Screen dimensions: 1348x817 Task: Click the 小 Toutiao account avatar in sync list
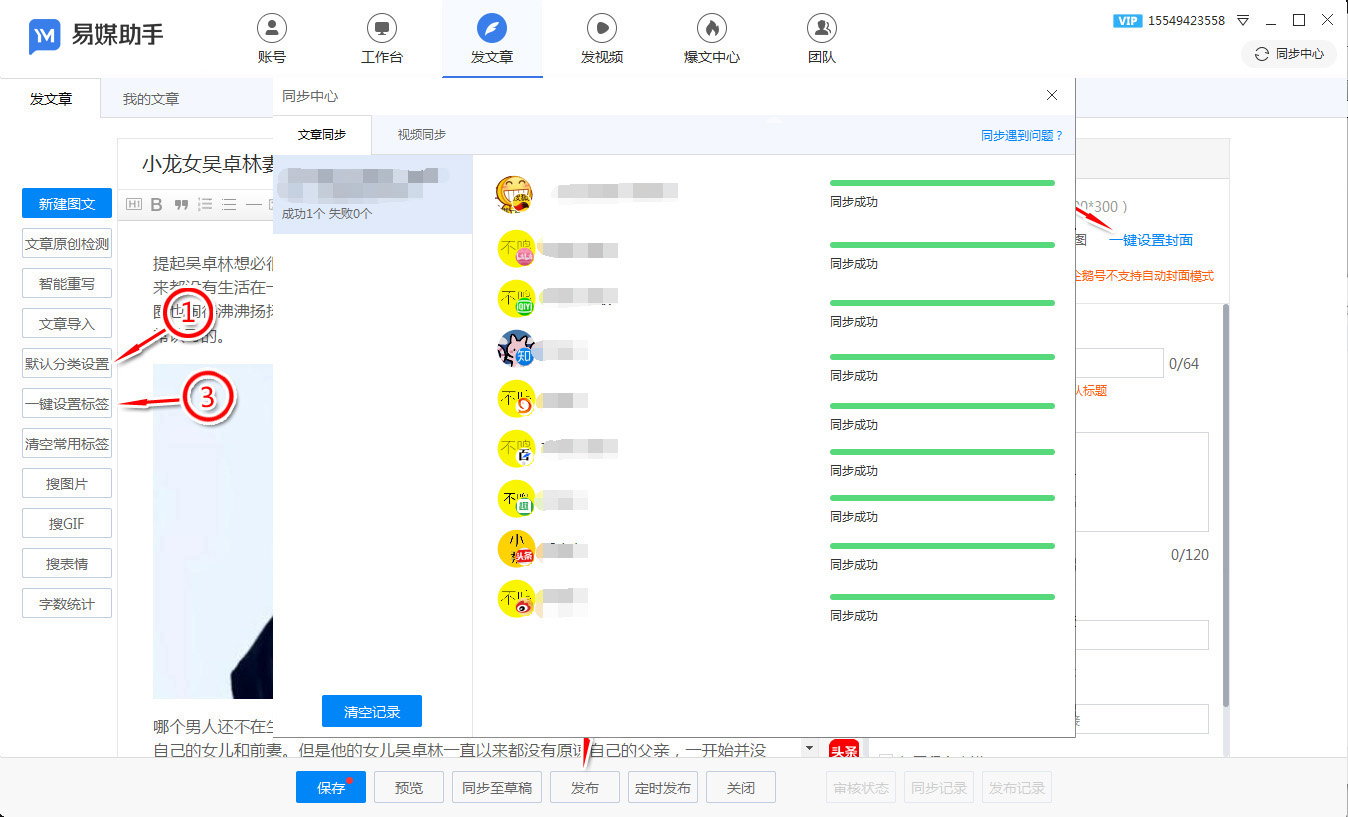coord(516,548)
